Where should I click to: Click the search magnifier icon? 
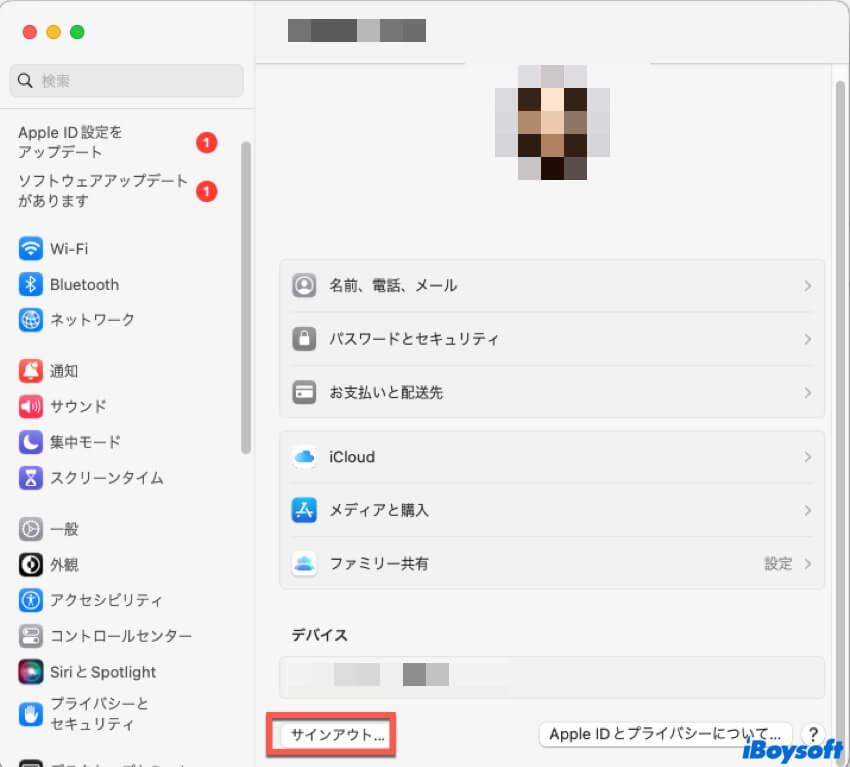tap(25, 81)
